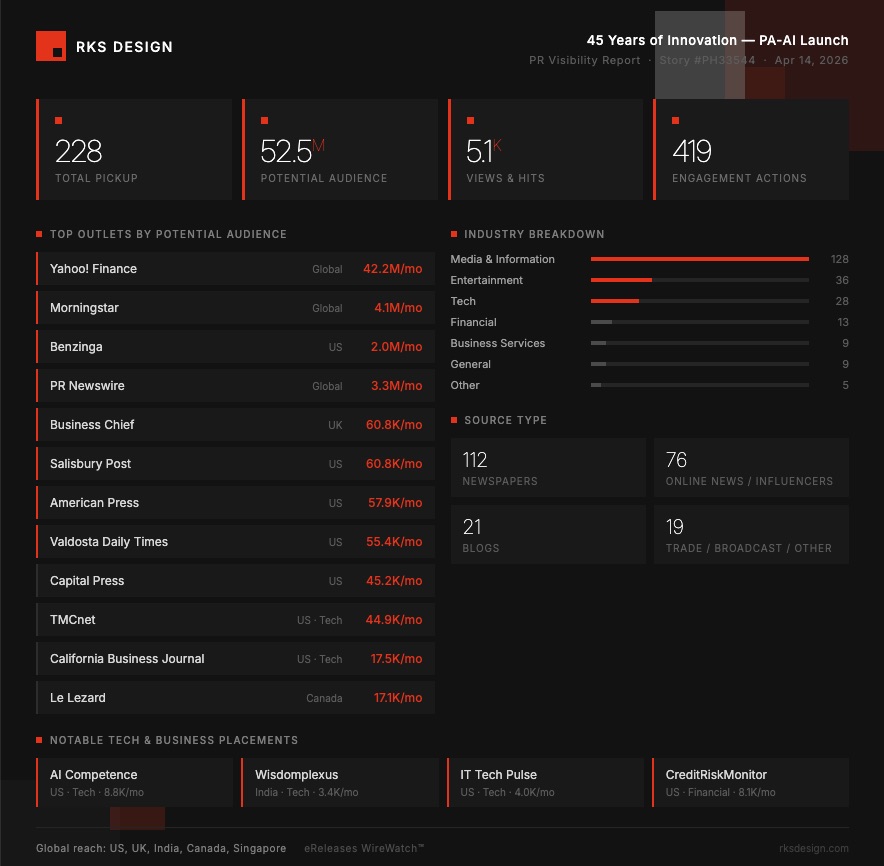
Task: Open the IT Tech Pulse placement card
Action: (x=545, y=783)
